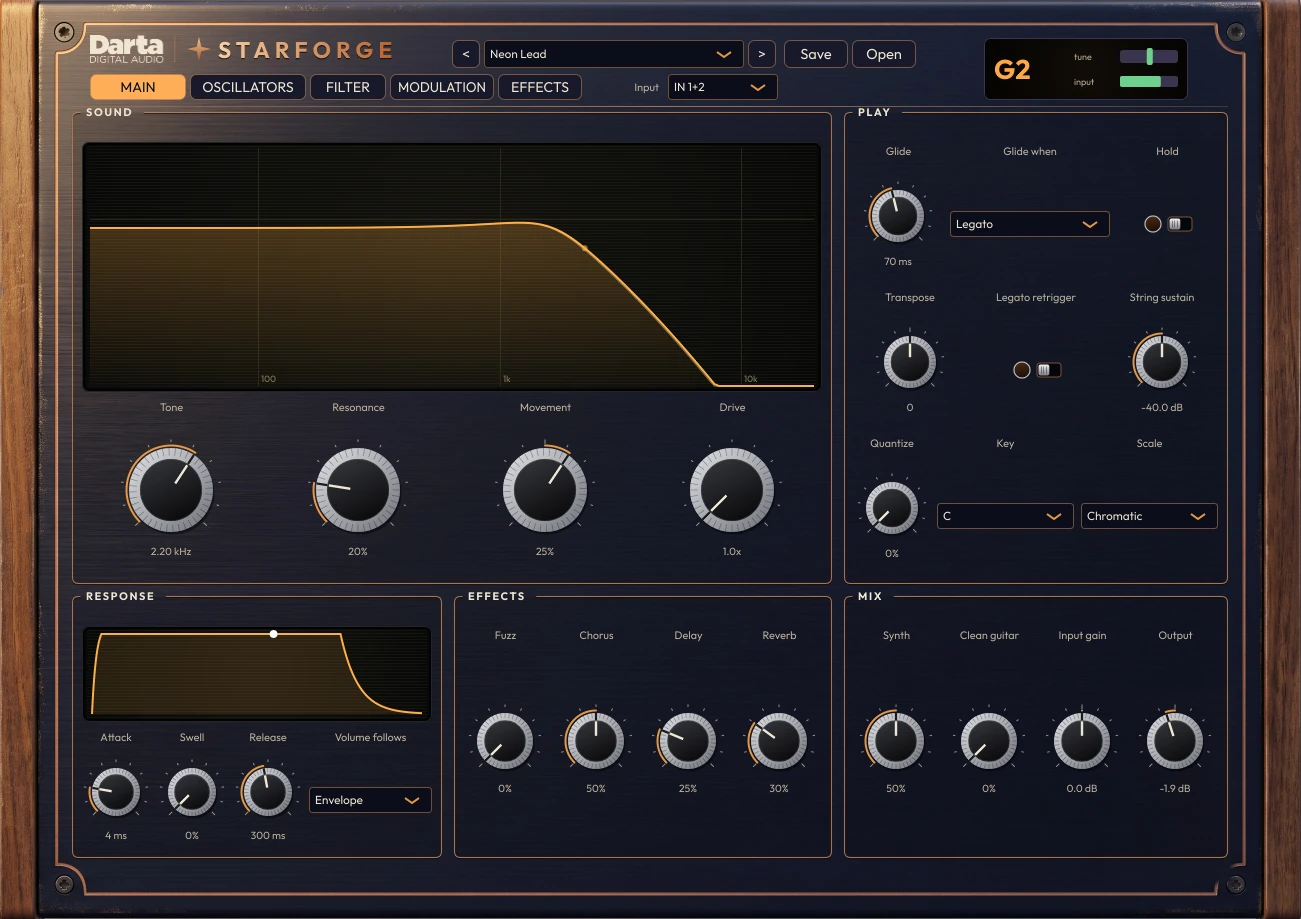Click the Quantize knob
Image resolution: width=1301 pixels, height=919 pixels.
[892, 507]
